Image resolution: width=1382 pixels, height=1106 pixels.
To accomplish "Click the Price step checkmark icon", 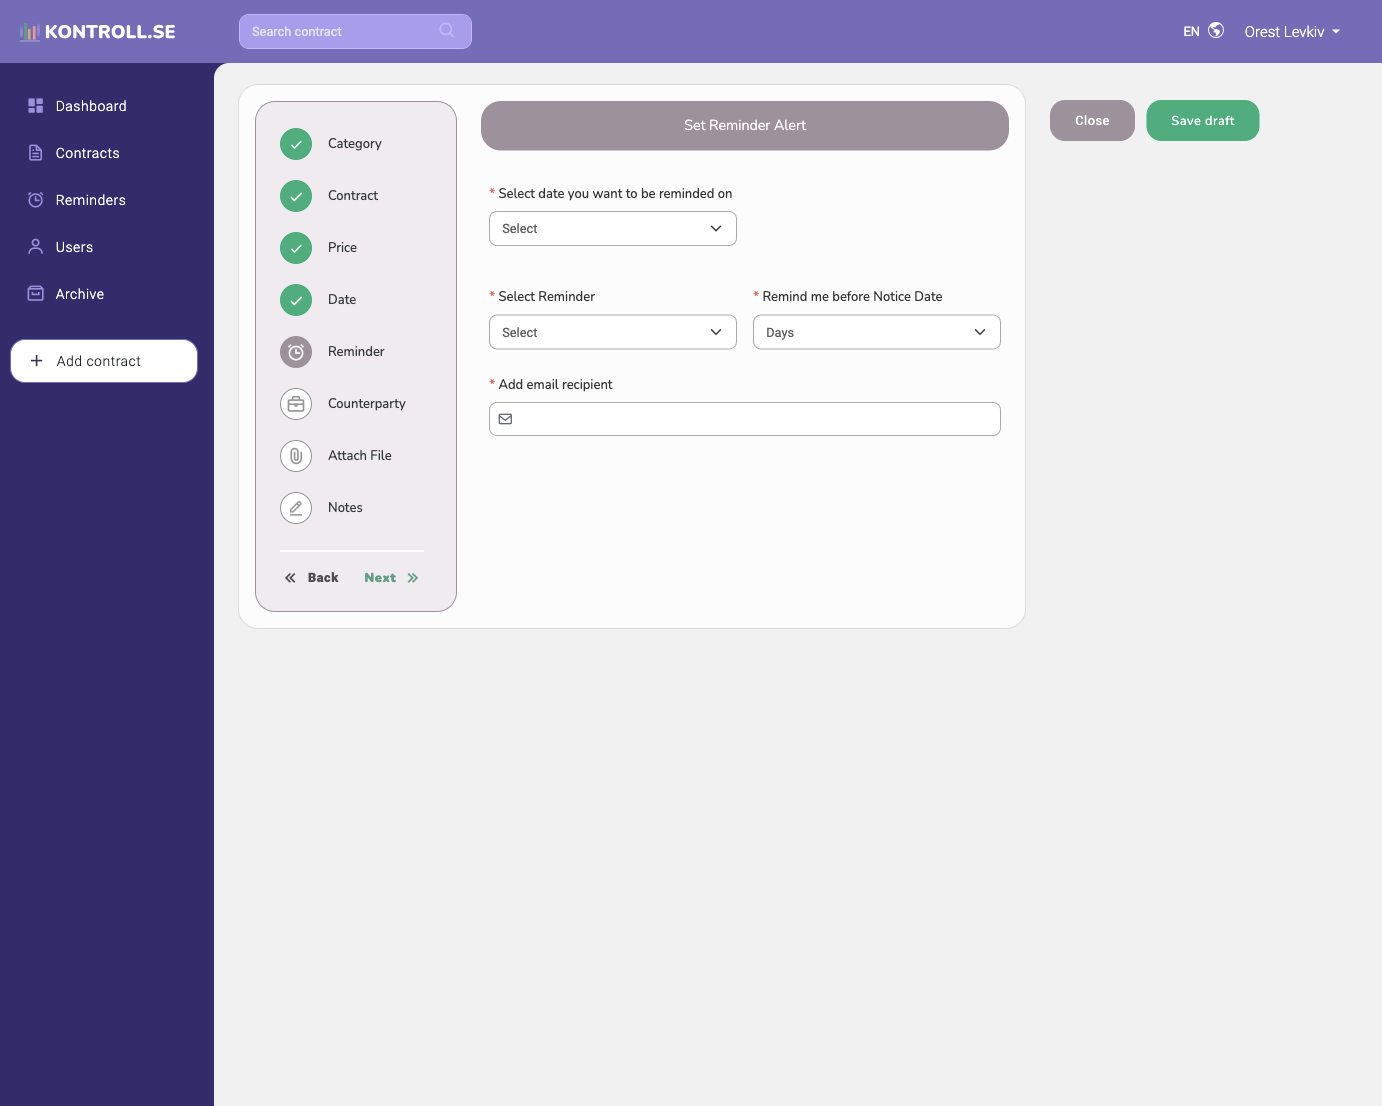I will tap(296, 248).
